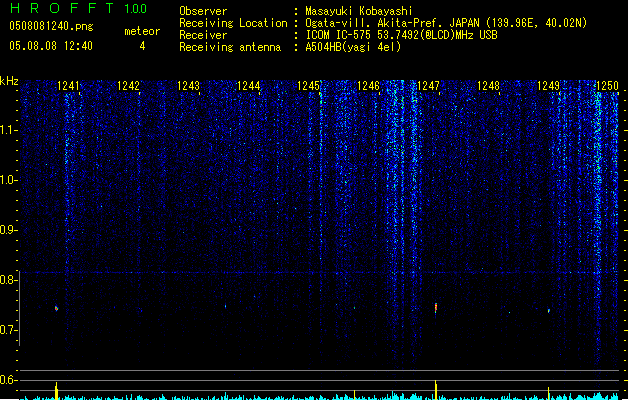
Task: Click the 0.9 kHz frequency label
Action: click(9, 230)
